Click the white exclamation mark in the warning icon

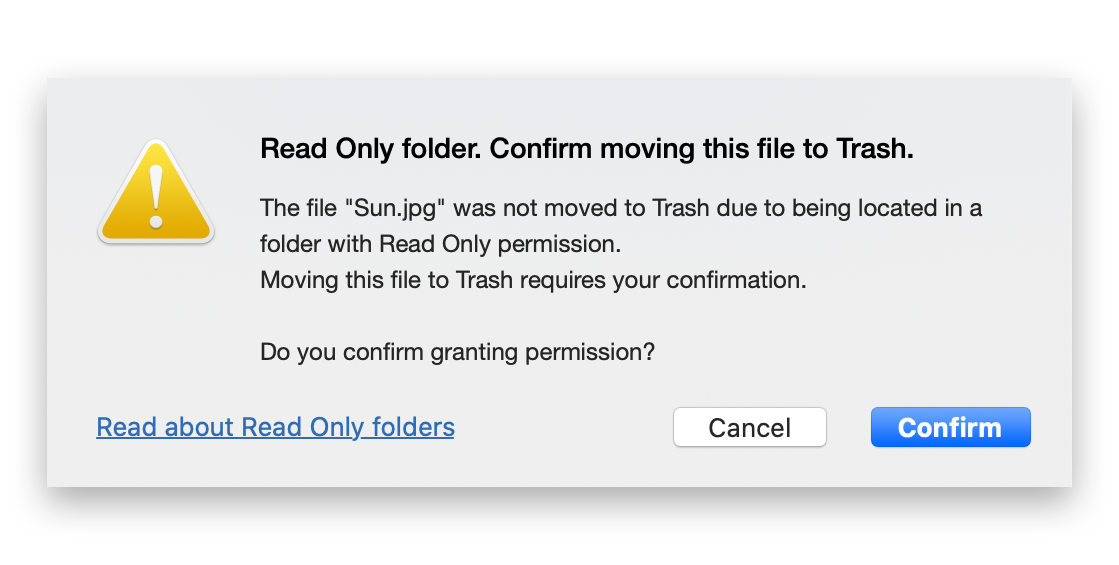156,195
